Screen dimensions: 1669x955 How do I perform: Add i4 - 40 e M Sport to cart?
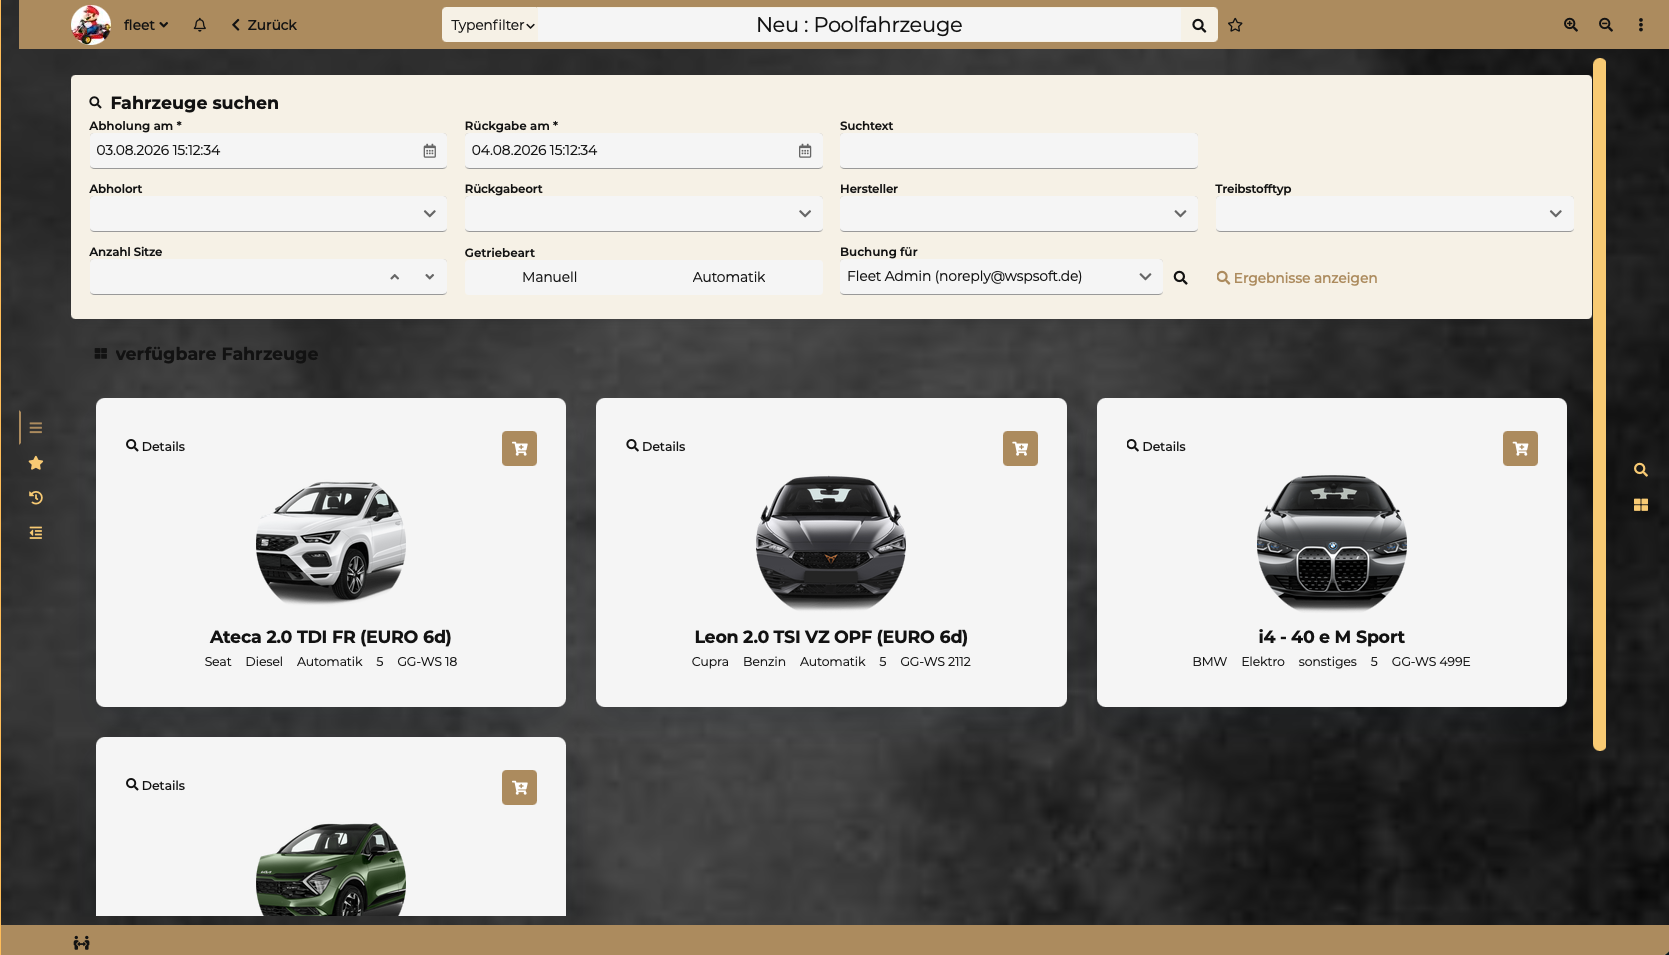(1521, 449)
